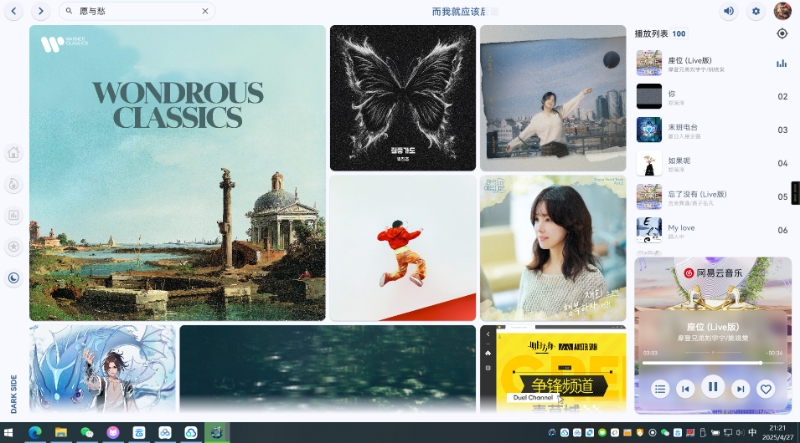Like the current song with heart icon

(x=766, y=389)
